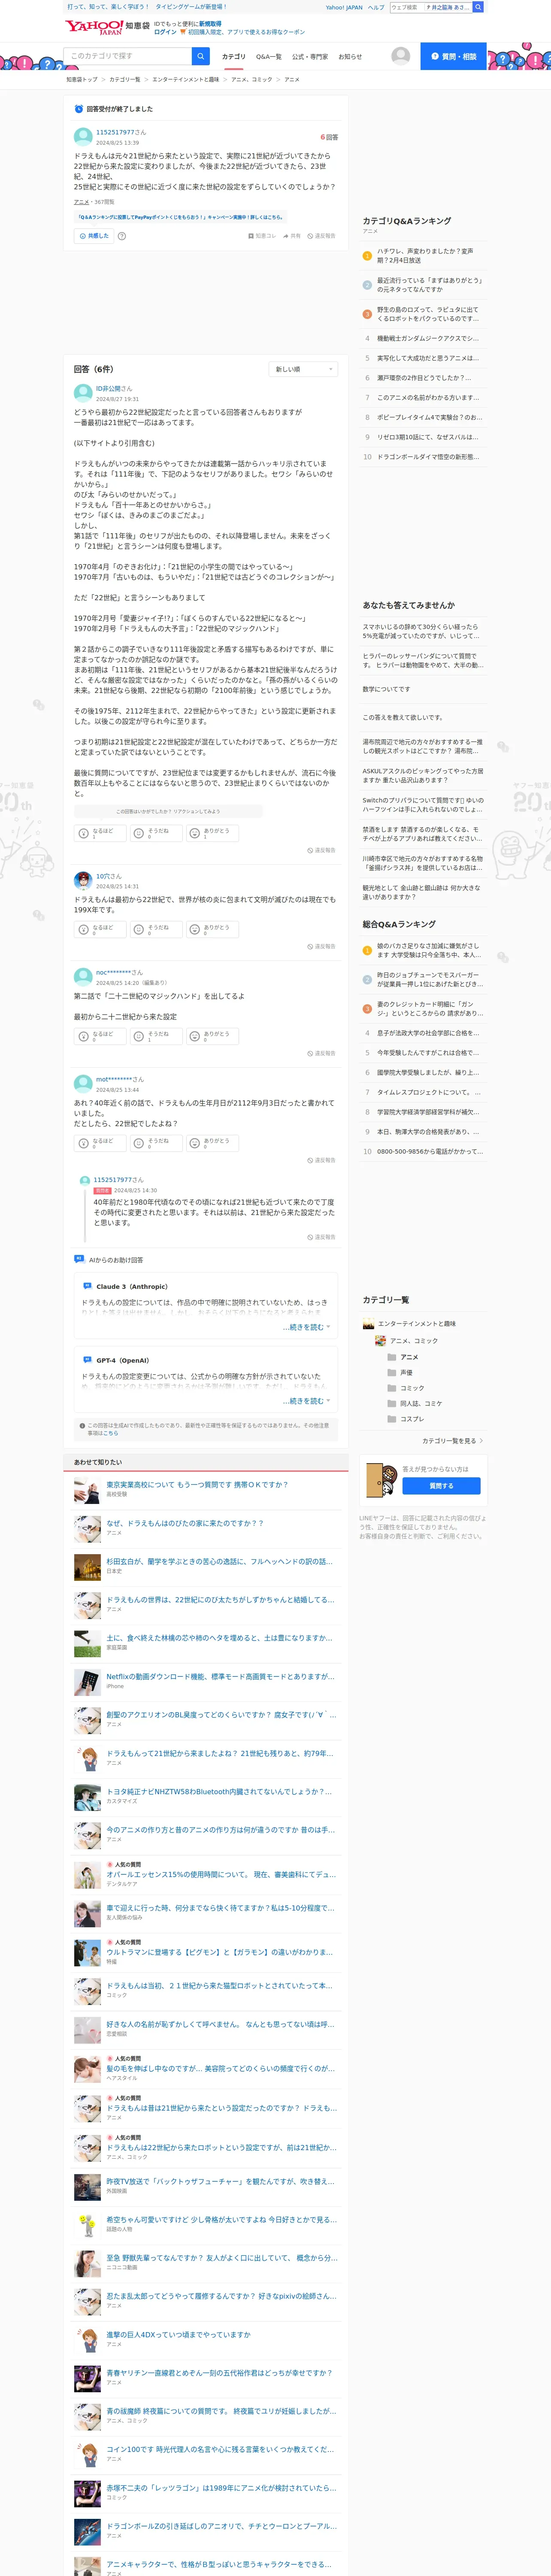Screen dimensions: 551x2576
Task: Open エンターテインメントと趣味 breadcrumb
Action: (186, 79)
